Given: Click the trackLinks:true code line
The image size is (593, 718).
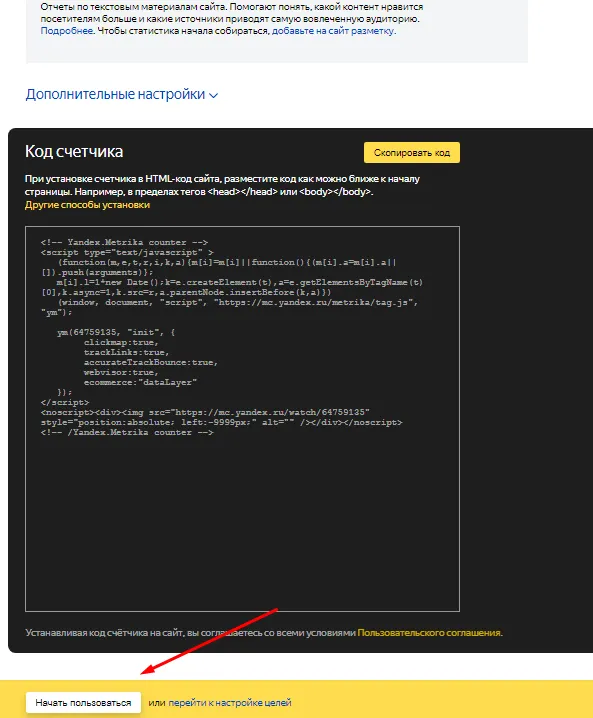Looking at the screenshot, I should click(126, 352).
